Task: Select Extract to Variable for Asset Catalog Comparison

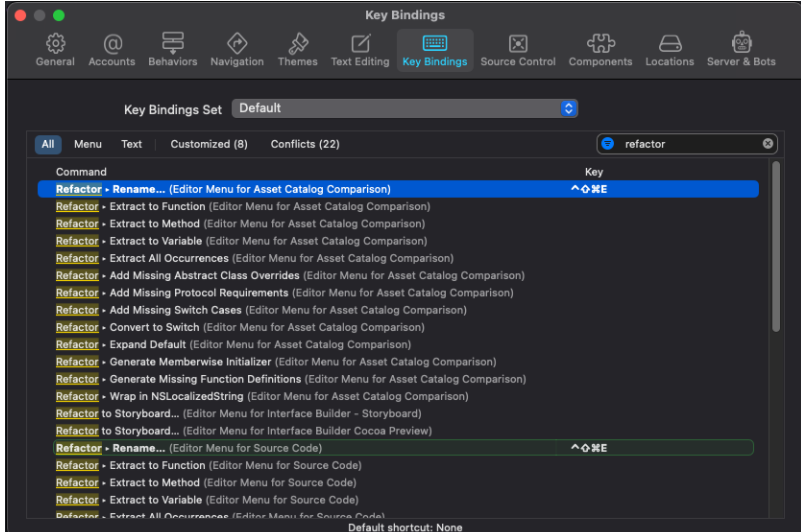Action: click(398, 241)
